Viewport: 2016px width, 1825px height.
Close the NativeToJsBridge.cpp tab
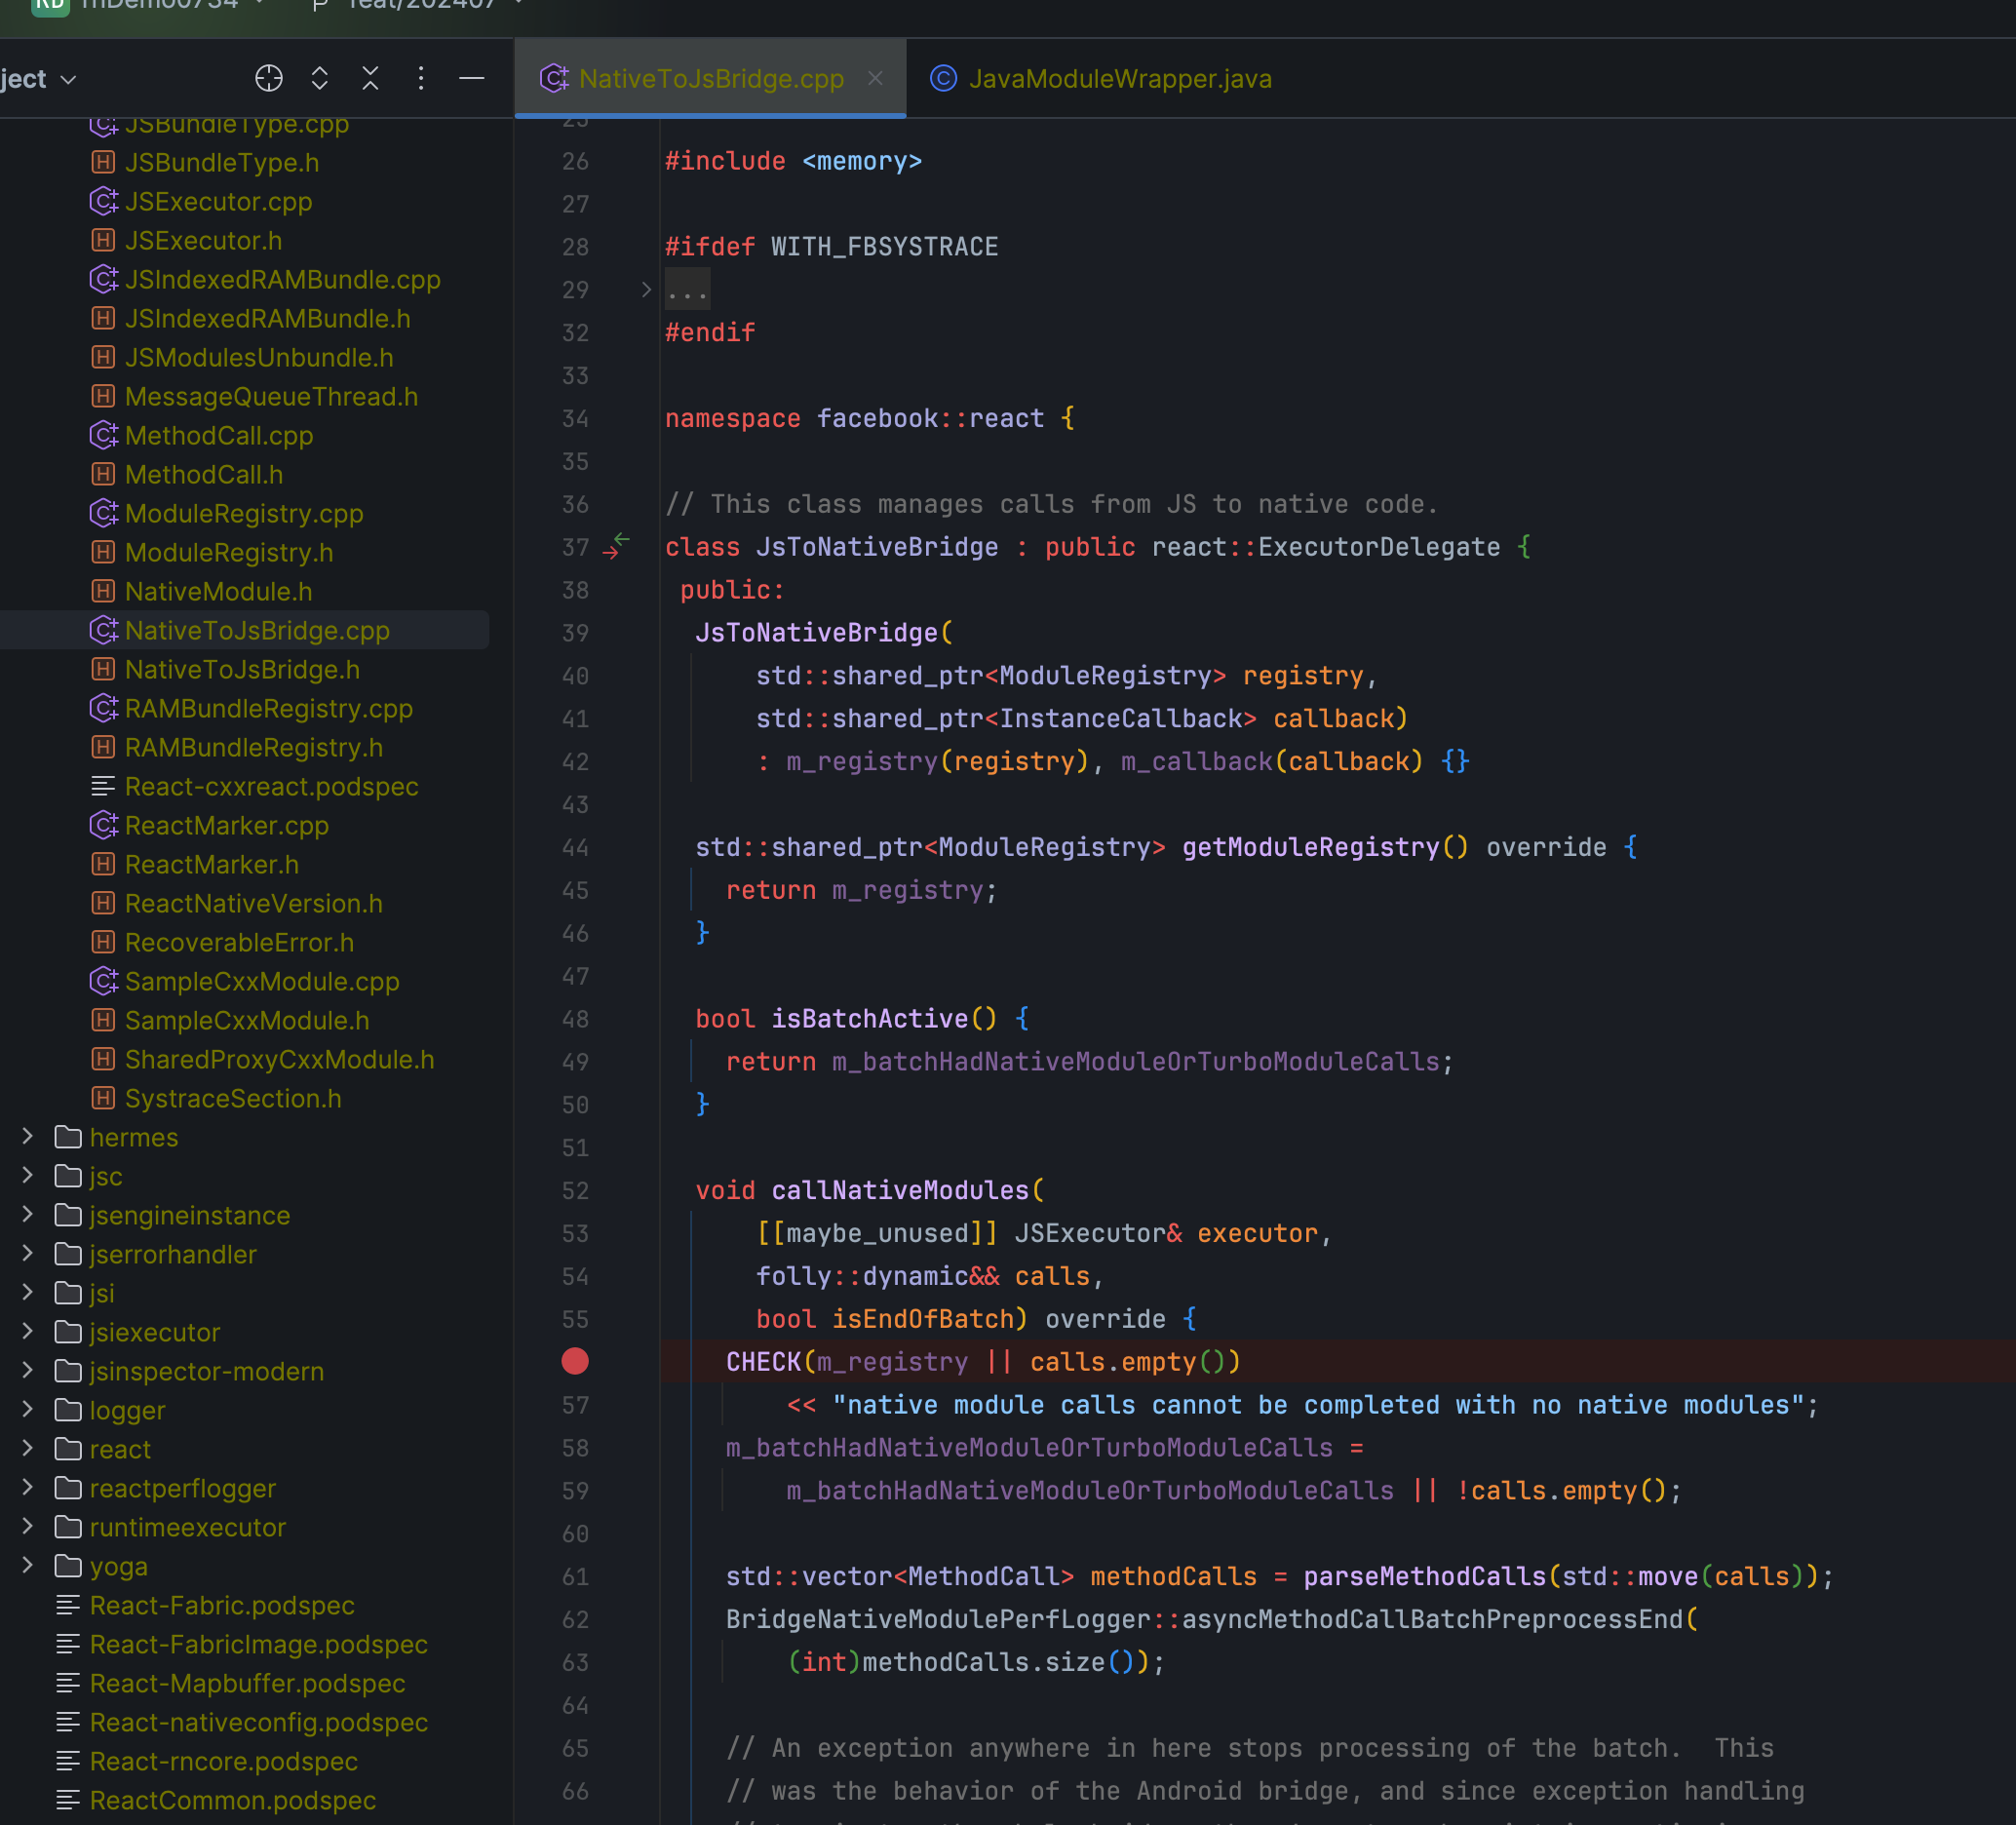(875, 78)
